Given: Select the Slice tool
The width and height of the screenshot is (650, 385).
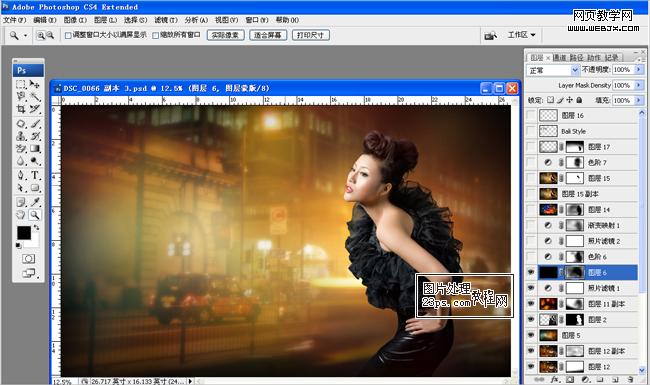Looking at the screenshot, I should click(x=35, y=109).
